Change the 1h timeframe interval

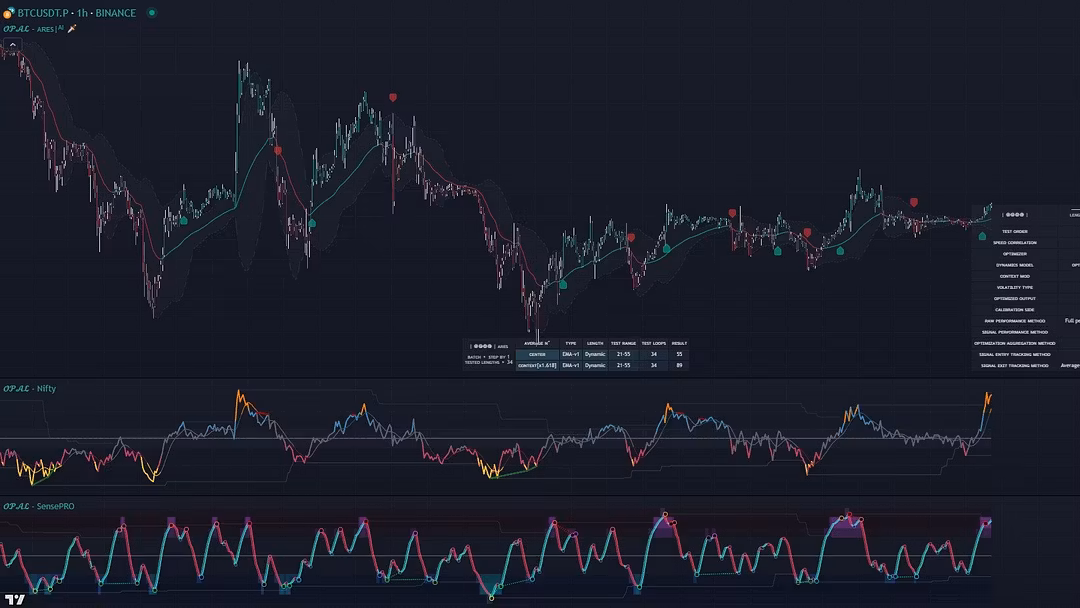click(82, 13)
